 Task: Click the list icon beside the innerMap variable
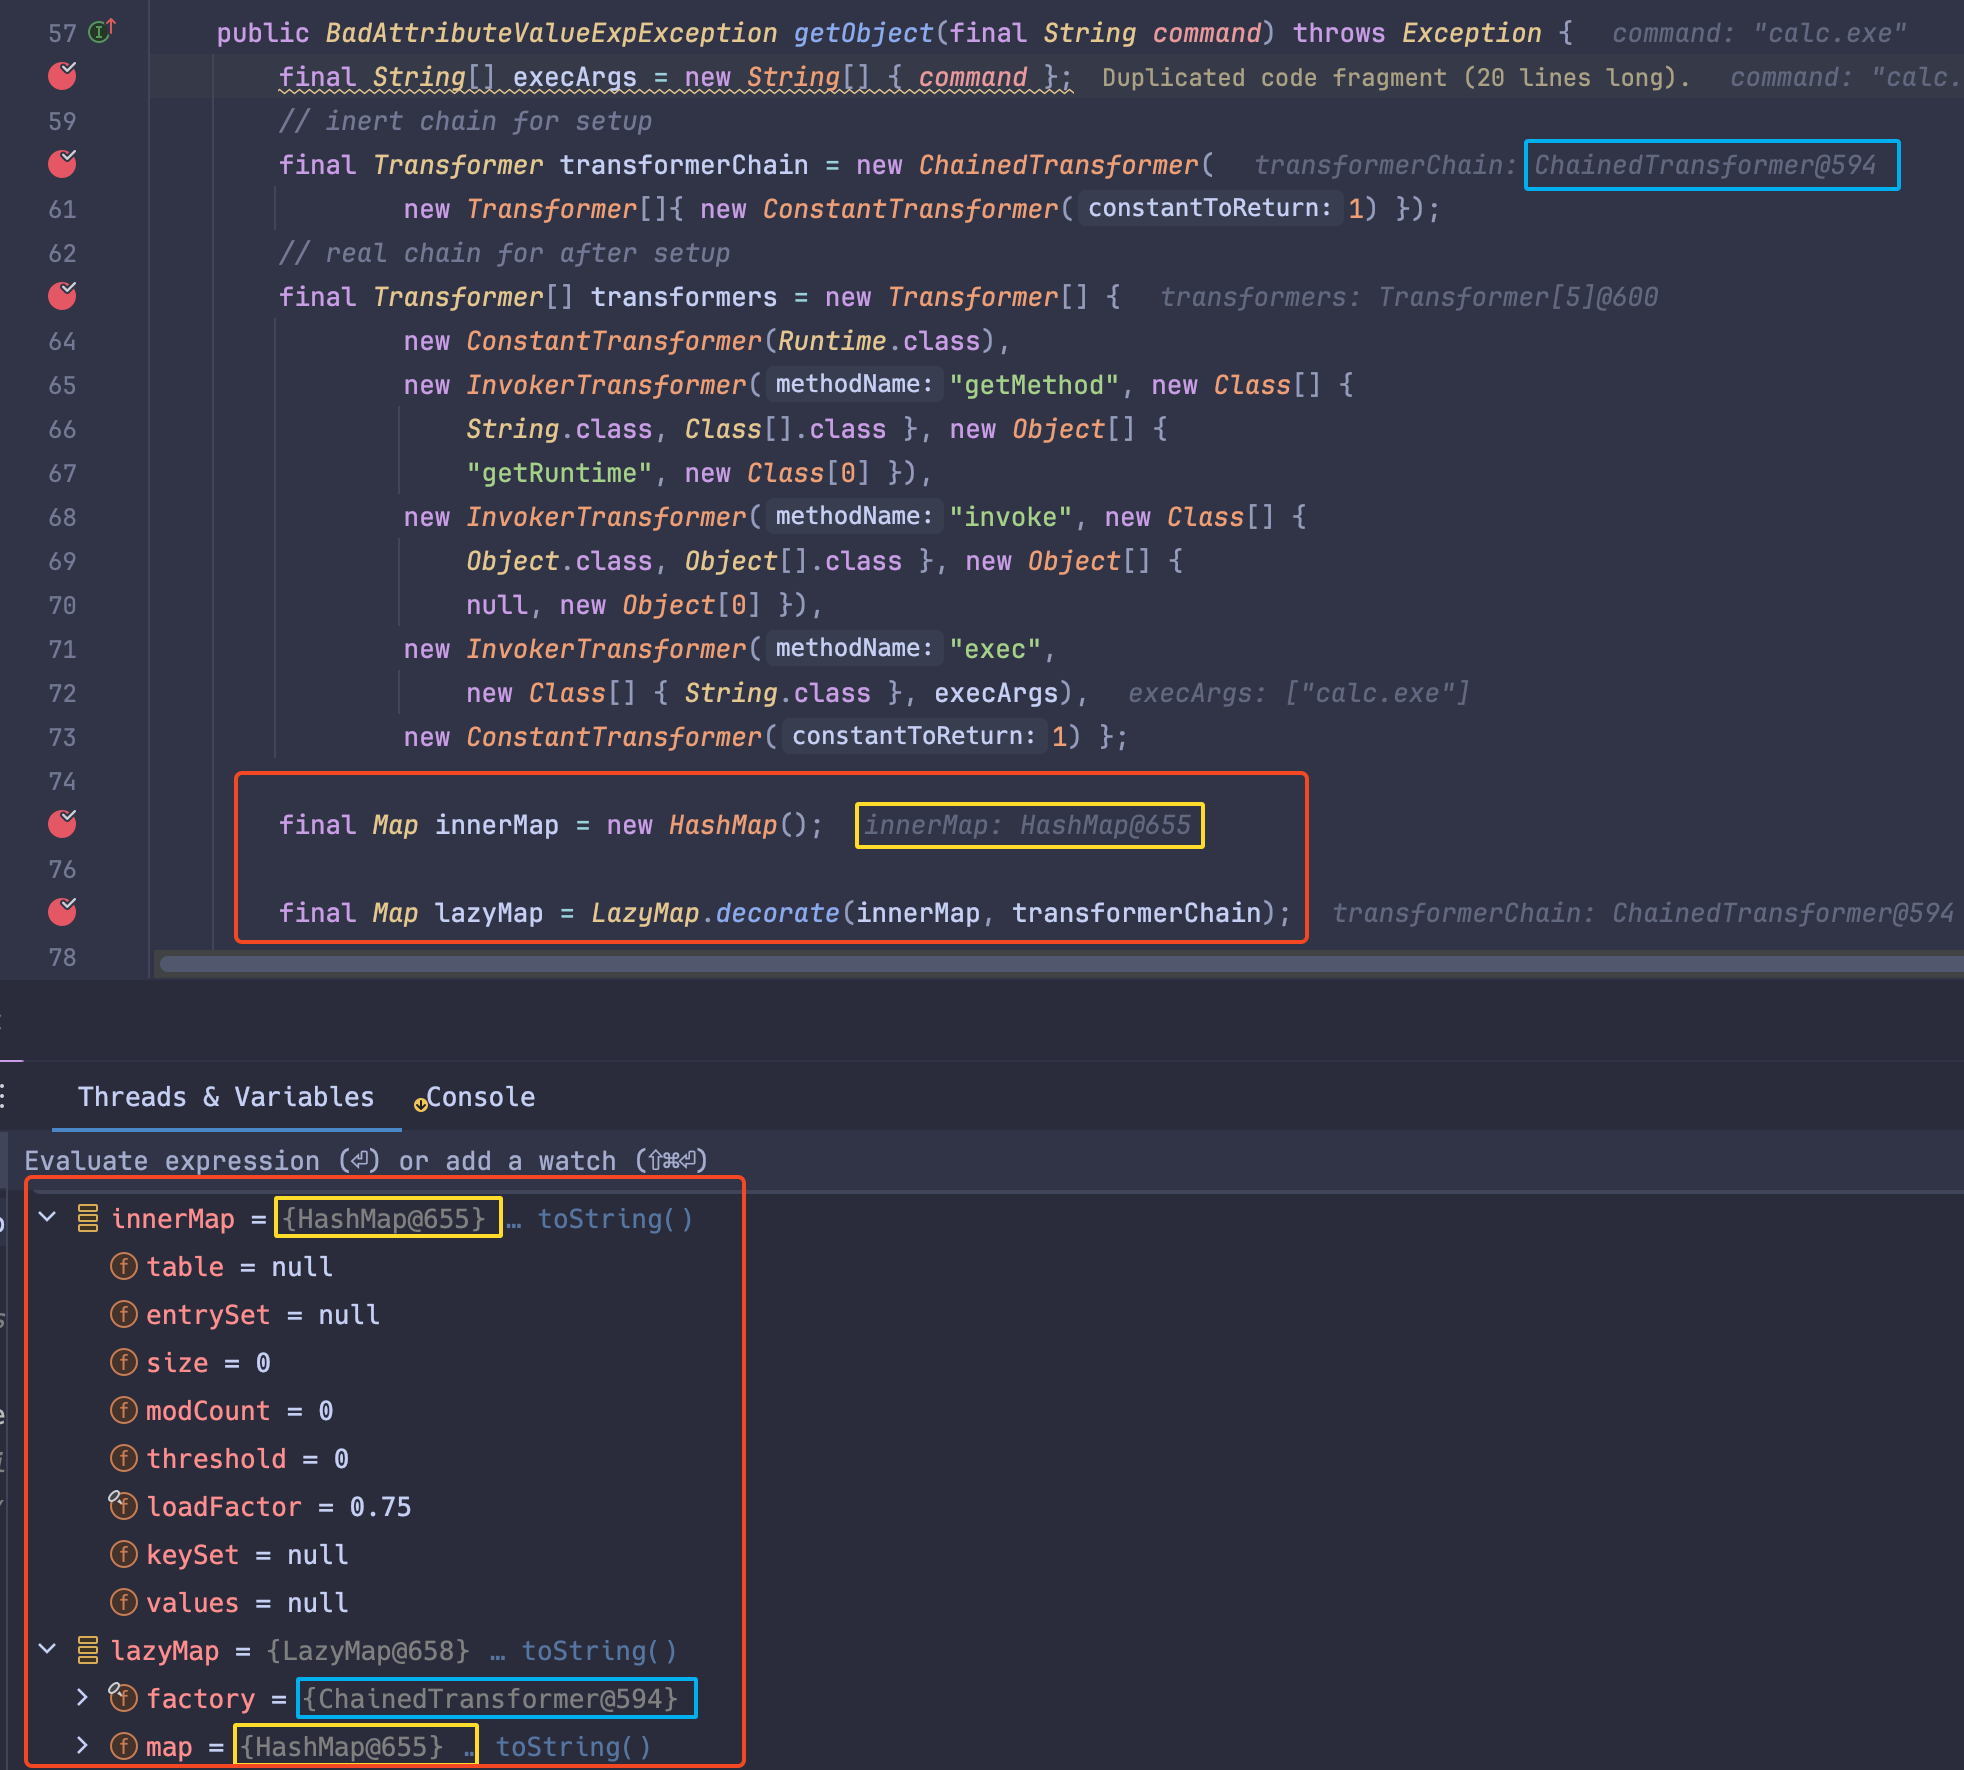pyautogui.click(x=88, y=1218)
